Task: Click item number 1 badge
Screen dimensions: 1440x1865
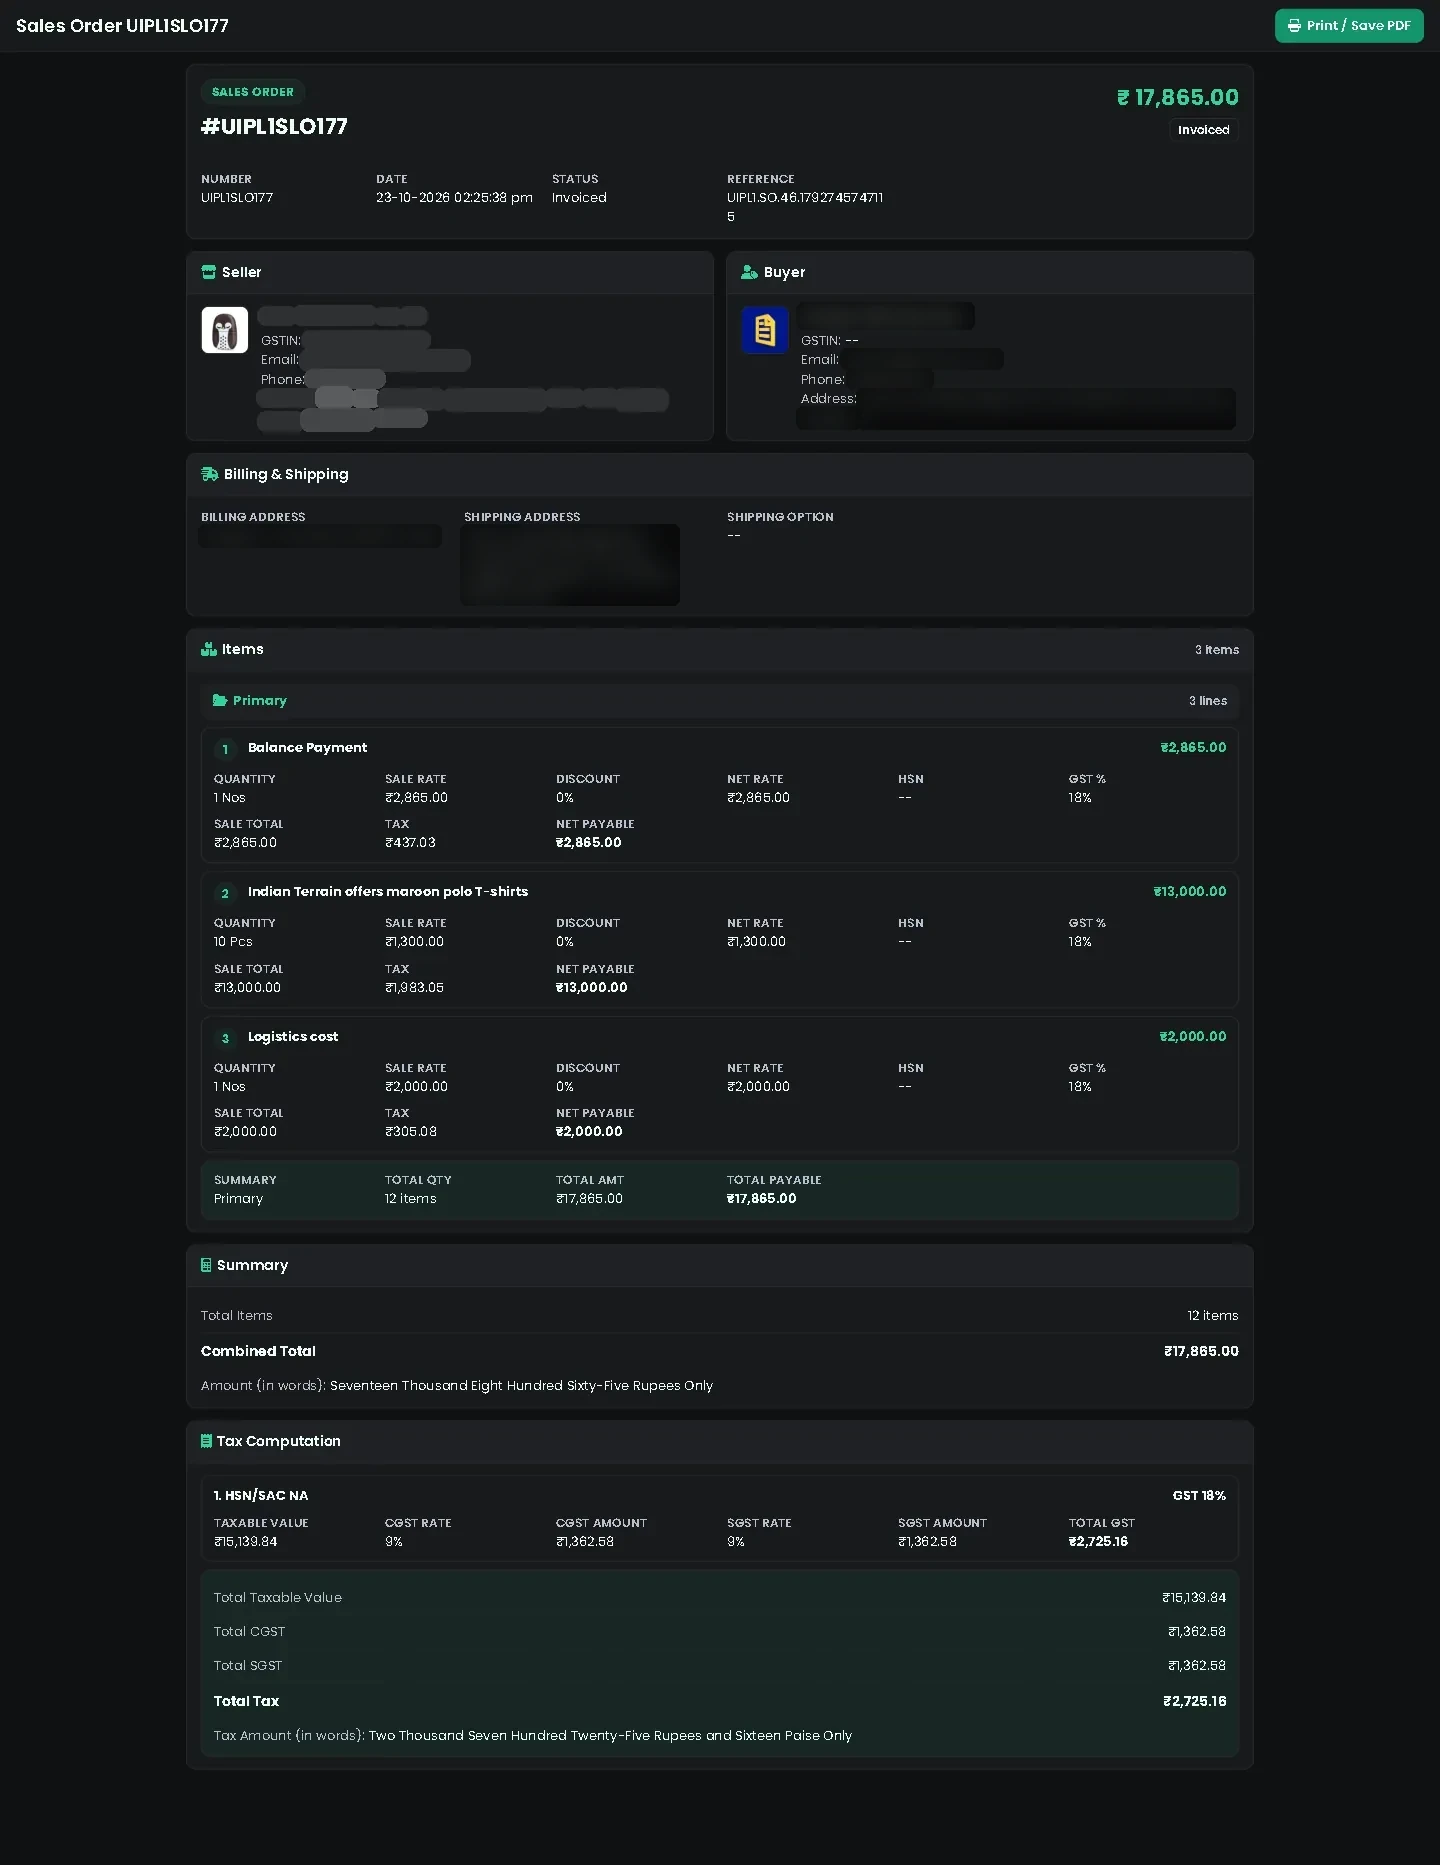Action: (225, 749)
